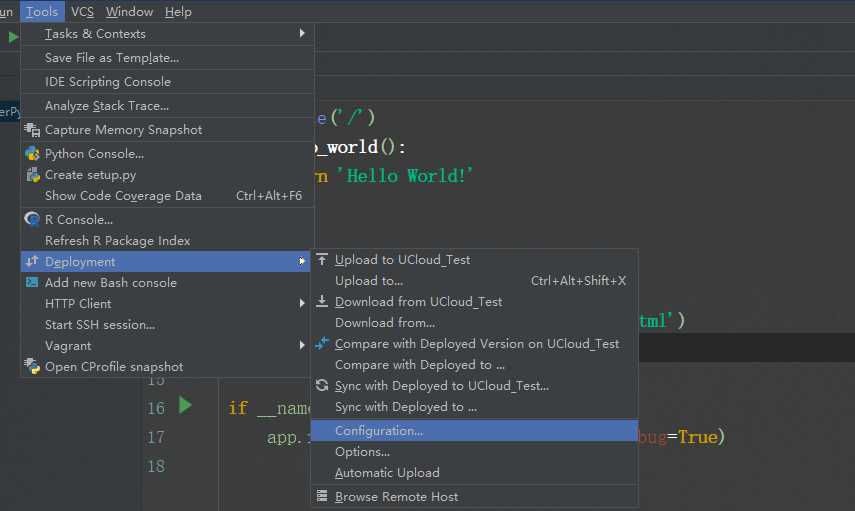Image resolution: width=855 pixels, height=511 pixels.
Task: Click the Download from UCloud_Test icon
Action: [322, 301]
